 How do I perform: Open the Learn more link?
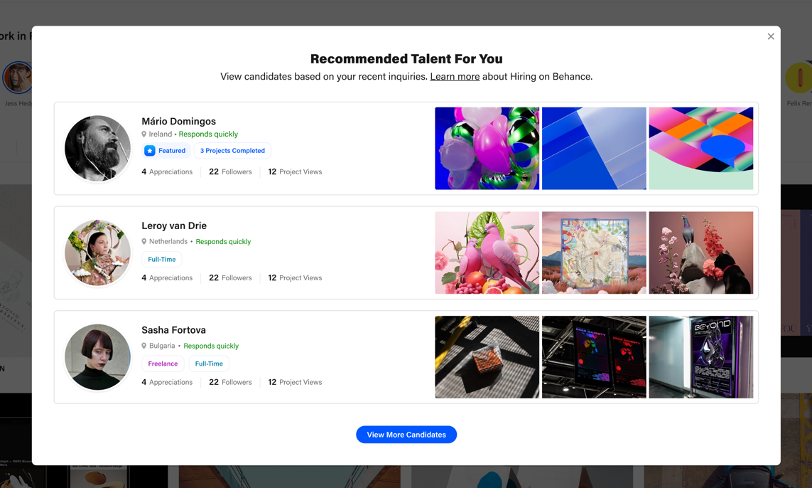click(x=455, y=77)
